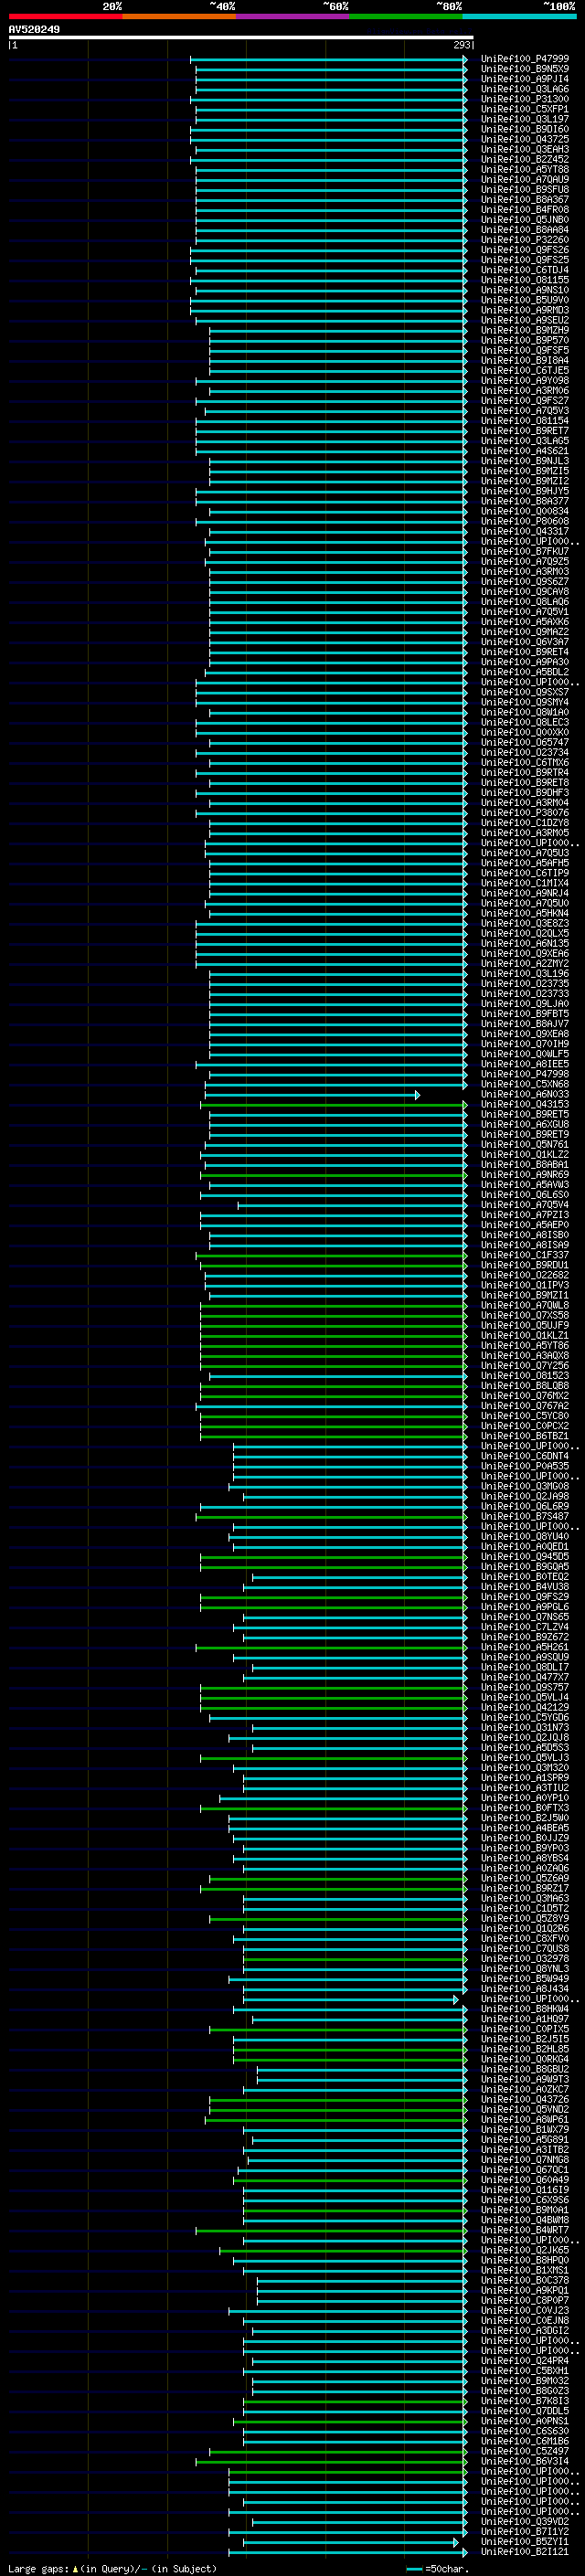Click the red 20% identity legend segment
The height and width of the screenshot is (2576, 585).
(x=65, y=16)
